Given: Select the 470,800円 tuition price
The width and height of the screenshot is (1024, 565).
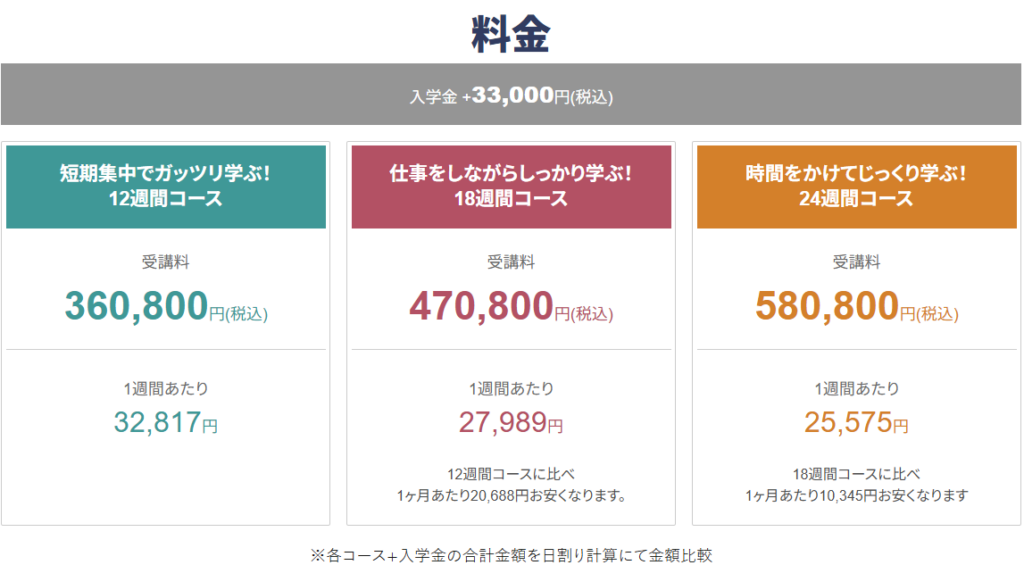Looking at the screenshot, I should point(511,306).
